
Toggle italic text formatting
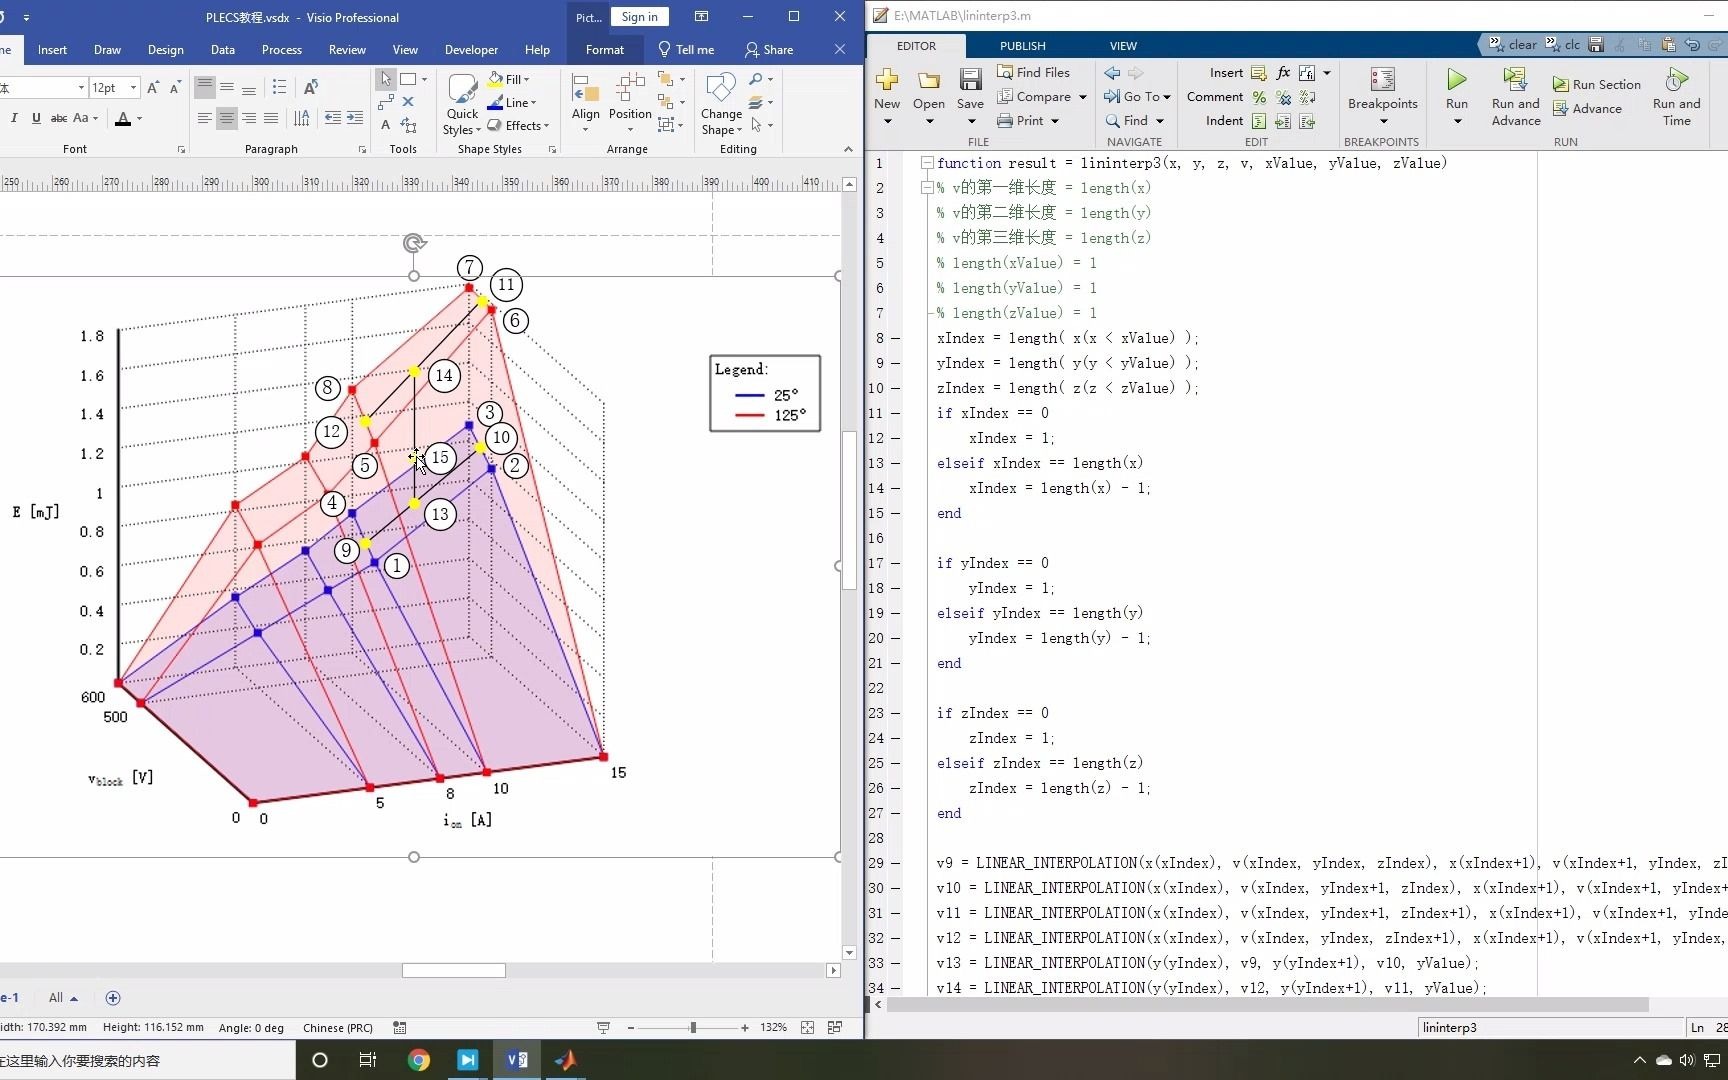coord(14,118)
